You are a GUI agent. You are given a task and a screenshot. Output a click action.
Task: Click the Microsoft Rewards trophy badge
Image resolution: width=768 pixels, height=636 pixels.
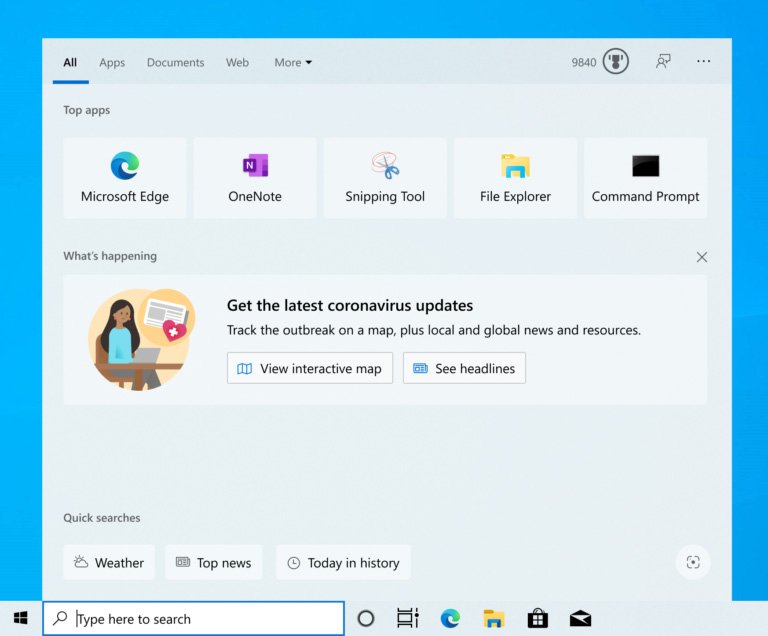[x=615, y=62]
